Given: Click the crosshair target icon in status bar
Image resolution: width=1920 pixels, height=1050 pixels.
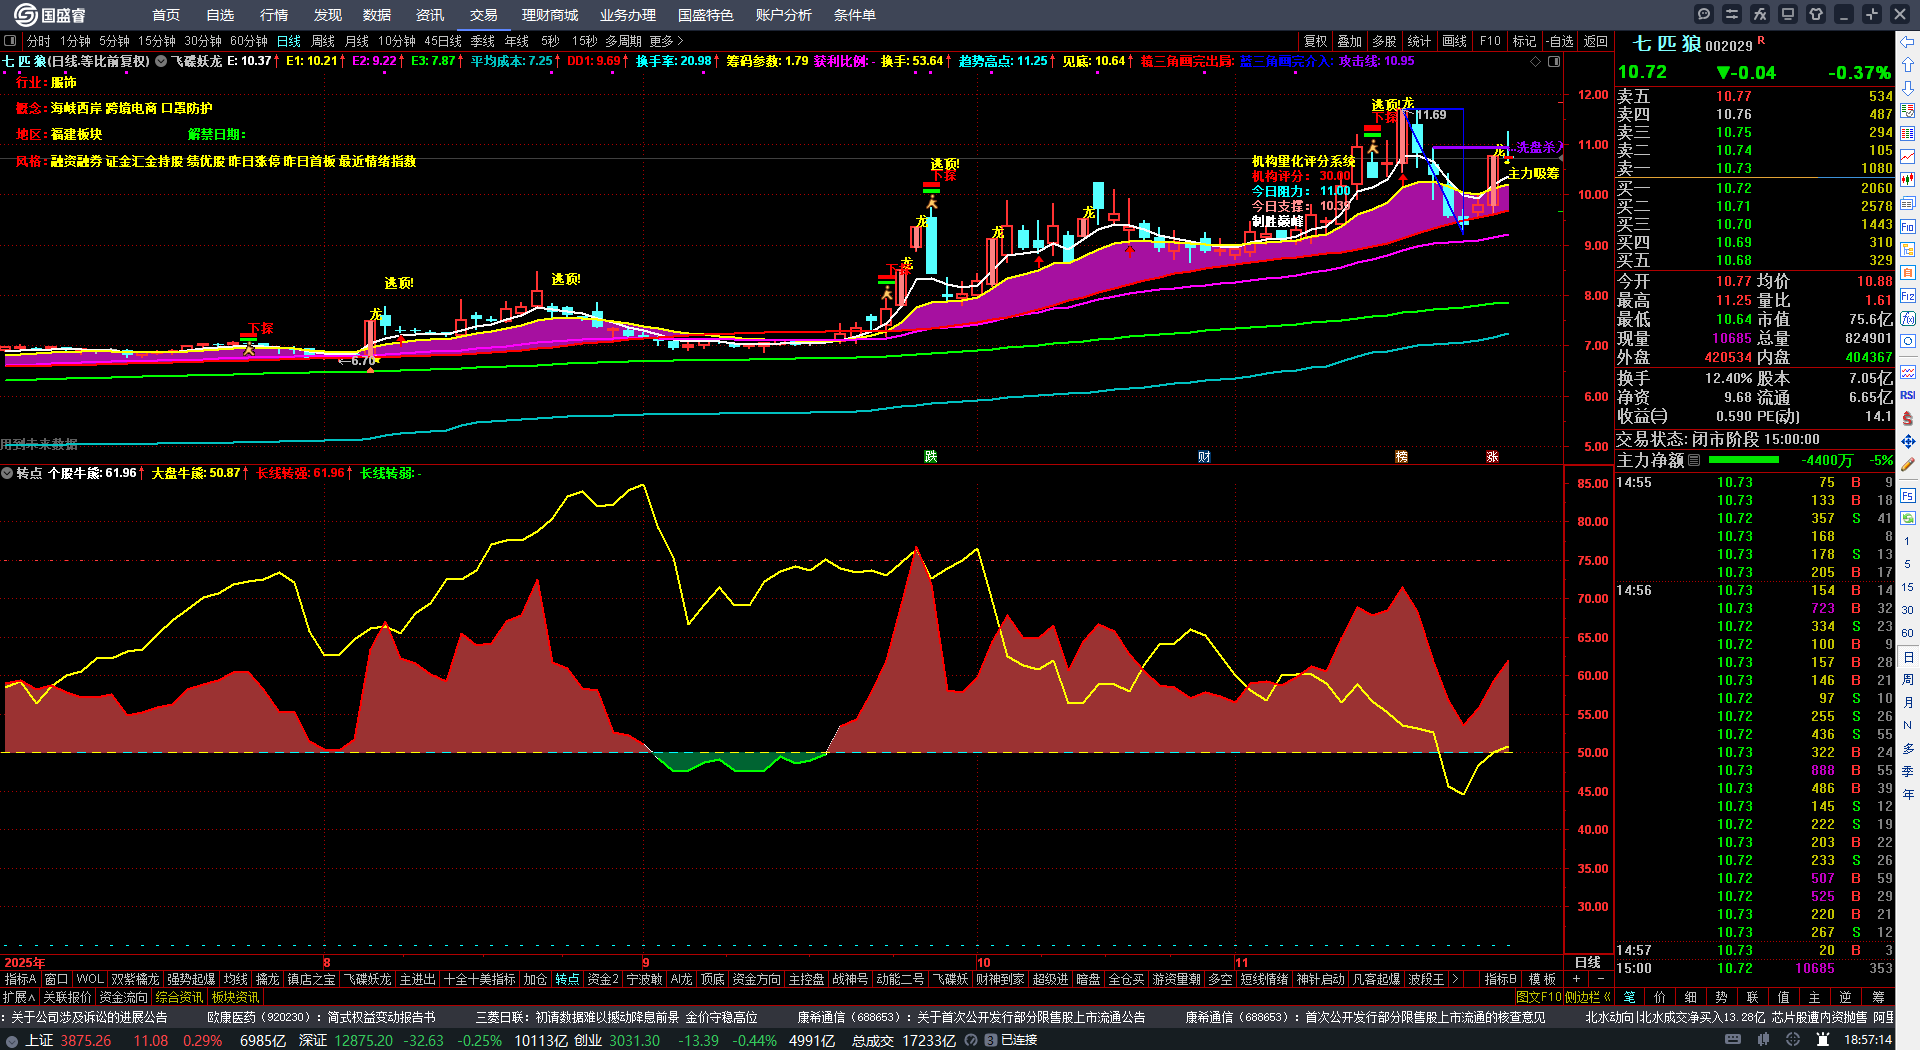Looking at the screenshot, I should 1795,1040.
